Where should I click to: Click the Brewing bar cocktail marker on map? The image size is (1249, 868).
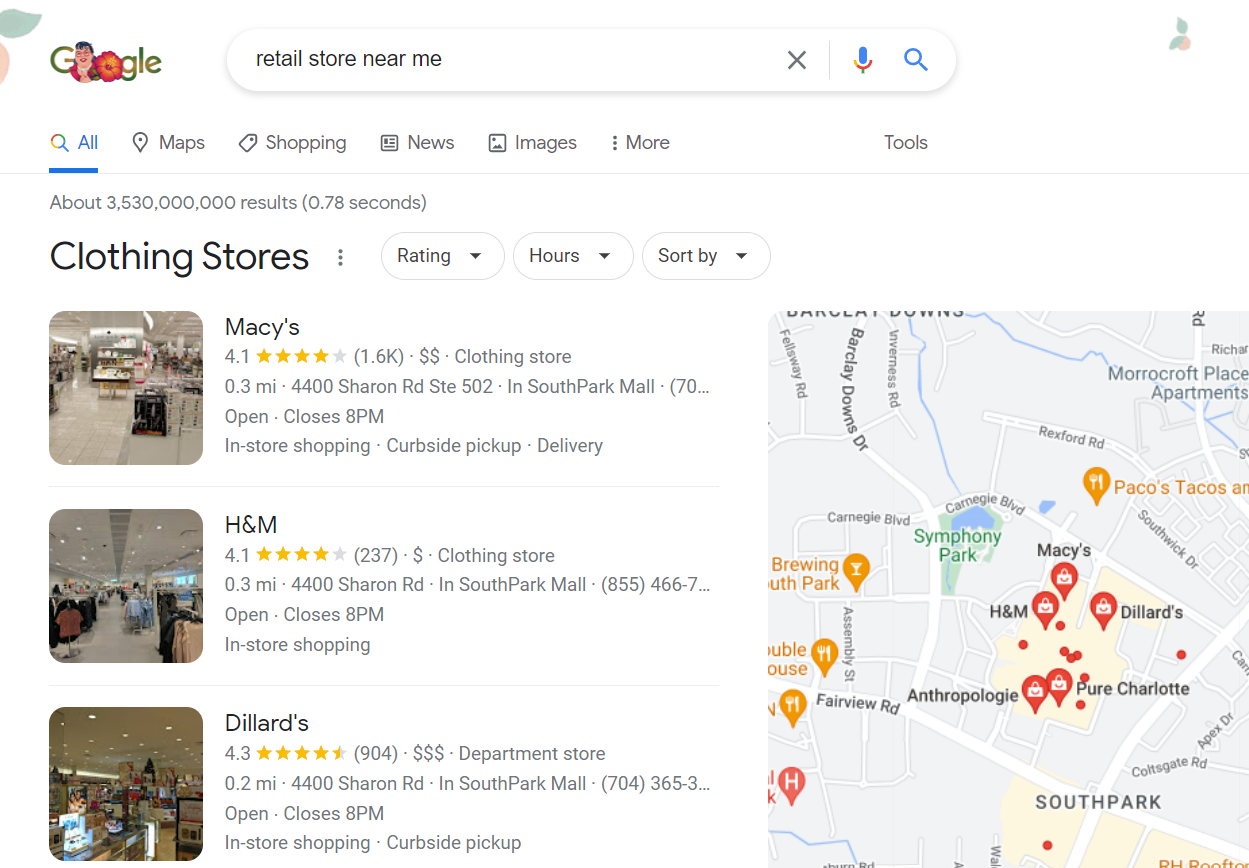(855, 570)
